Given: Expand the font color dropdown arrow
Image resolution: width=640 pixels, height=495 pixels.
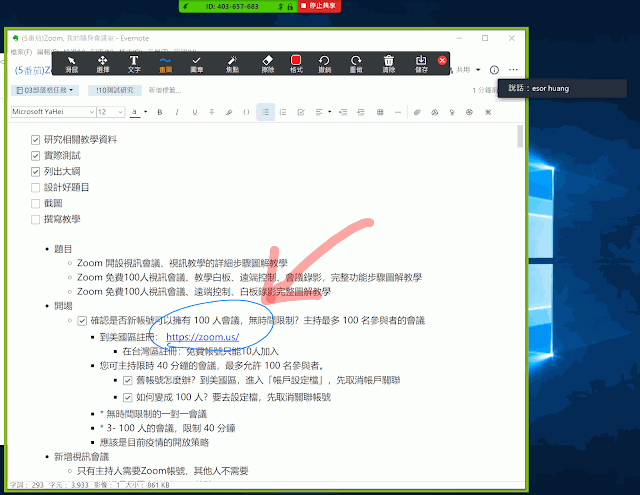Looking at the screenshot, I should pyautogui.click(x=146, y=112).
